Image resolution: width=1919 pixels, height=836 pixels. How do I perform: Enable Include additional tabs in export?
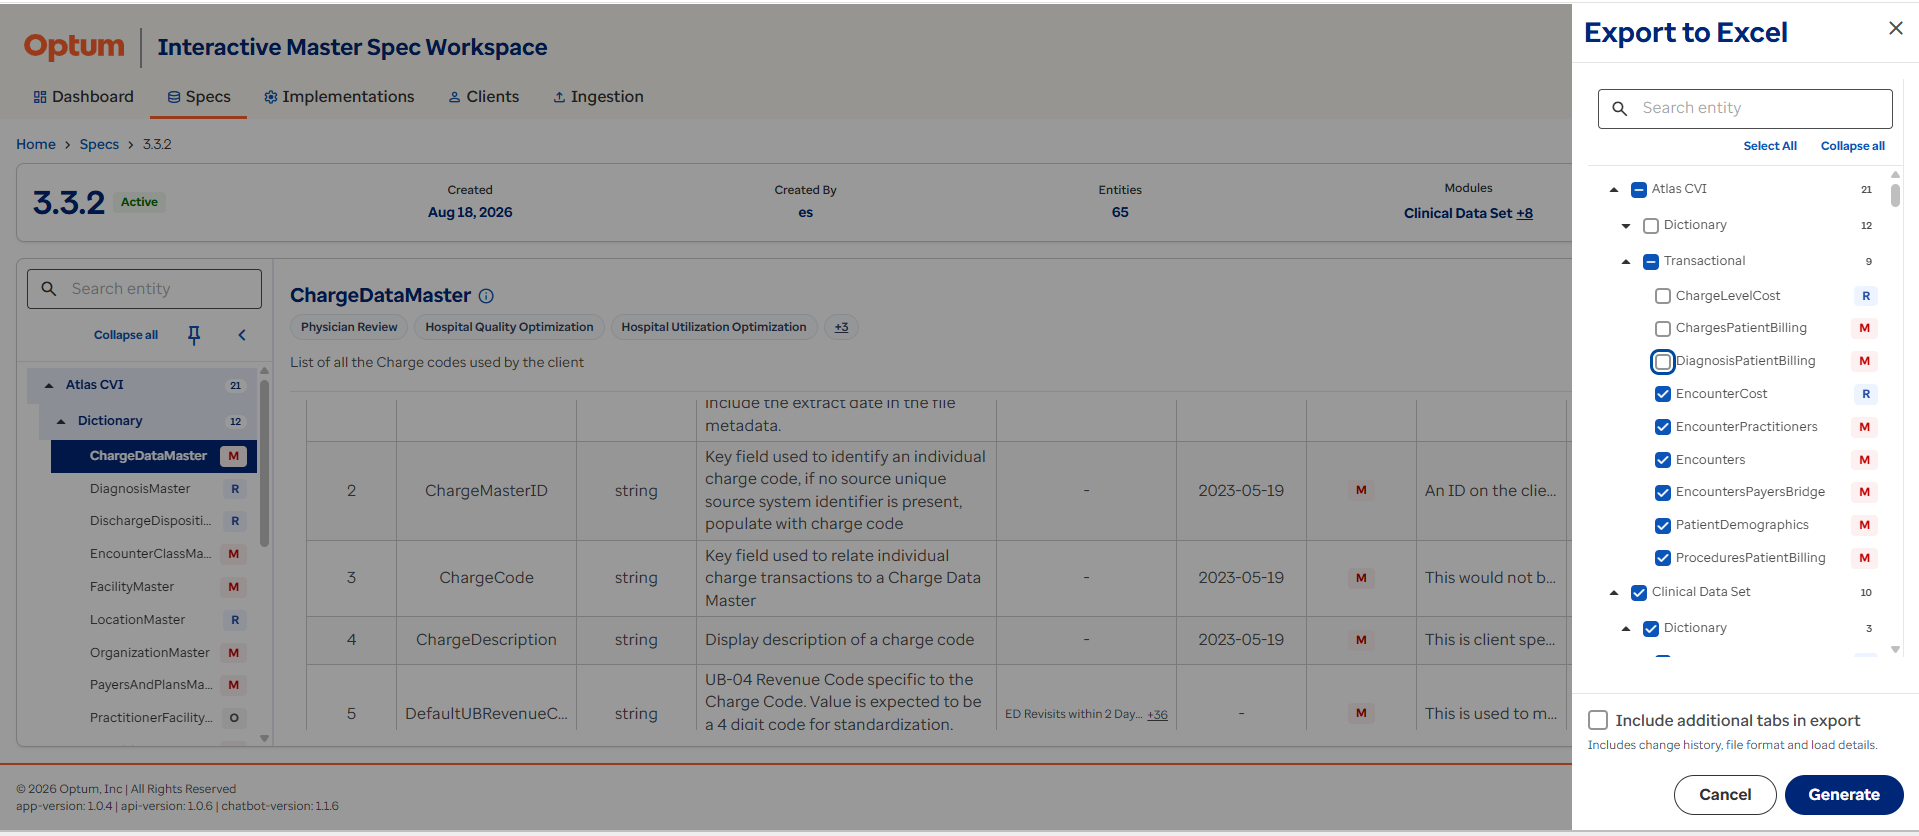[1598, 720]
